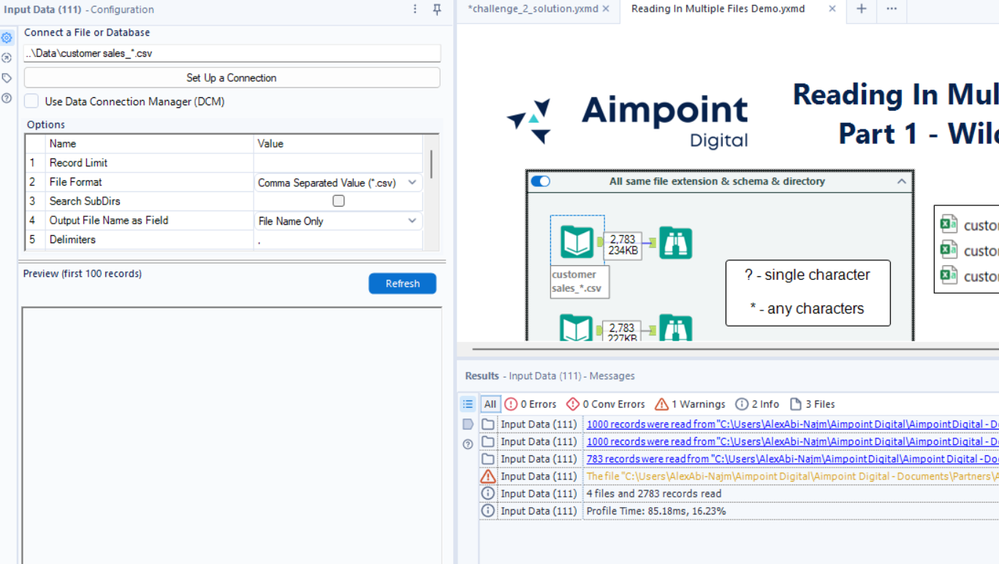Select first Browse tool with binoculars
The image size is (999, 564).
675,242
